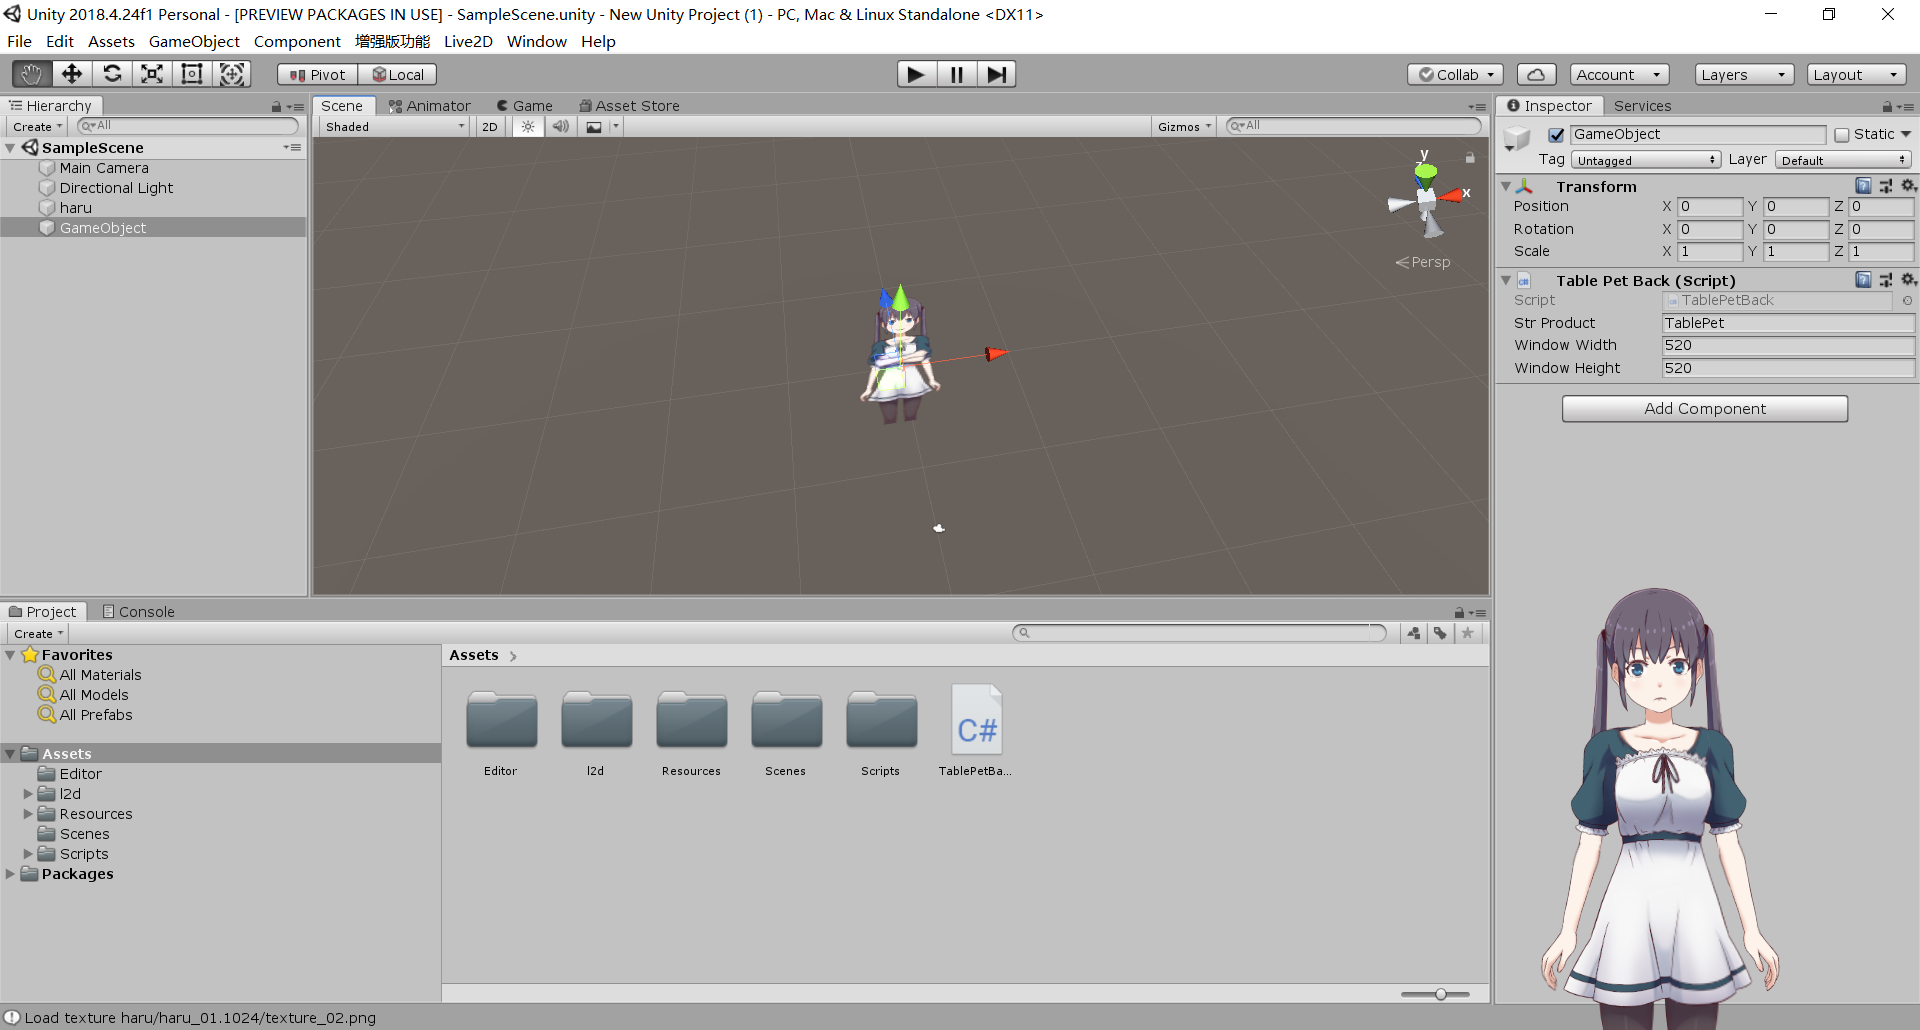Toggle scene audio icon in Scene toolbar

coord(560,126)
